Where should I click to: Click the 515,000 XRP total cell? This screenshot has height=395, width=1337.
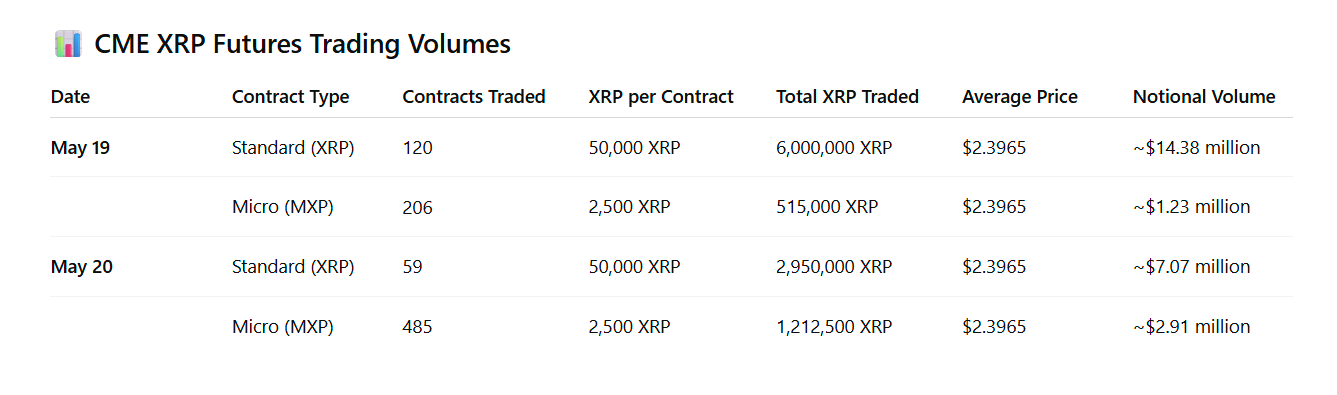[827, 207]
